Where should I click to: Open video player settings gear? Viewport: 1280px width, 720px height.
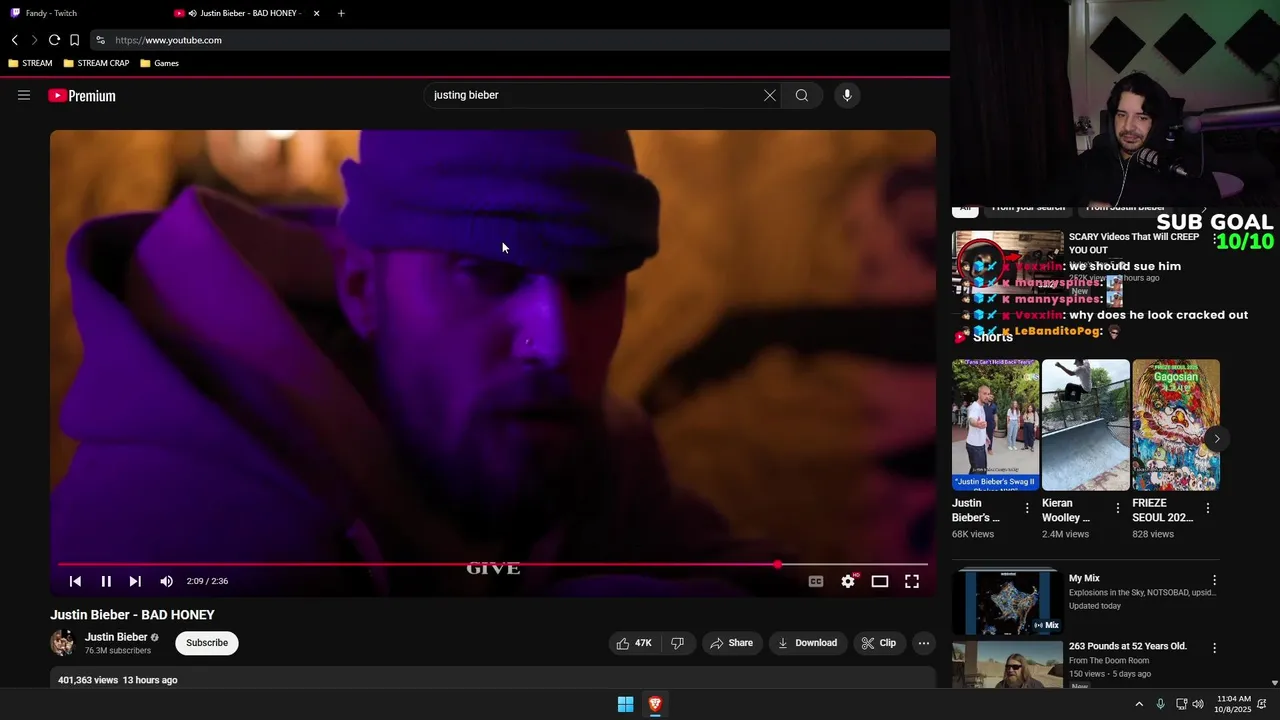848,581
